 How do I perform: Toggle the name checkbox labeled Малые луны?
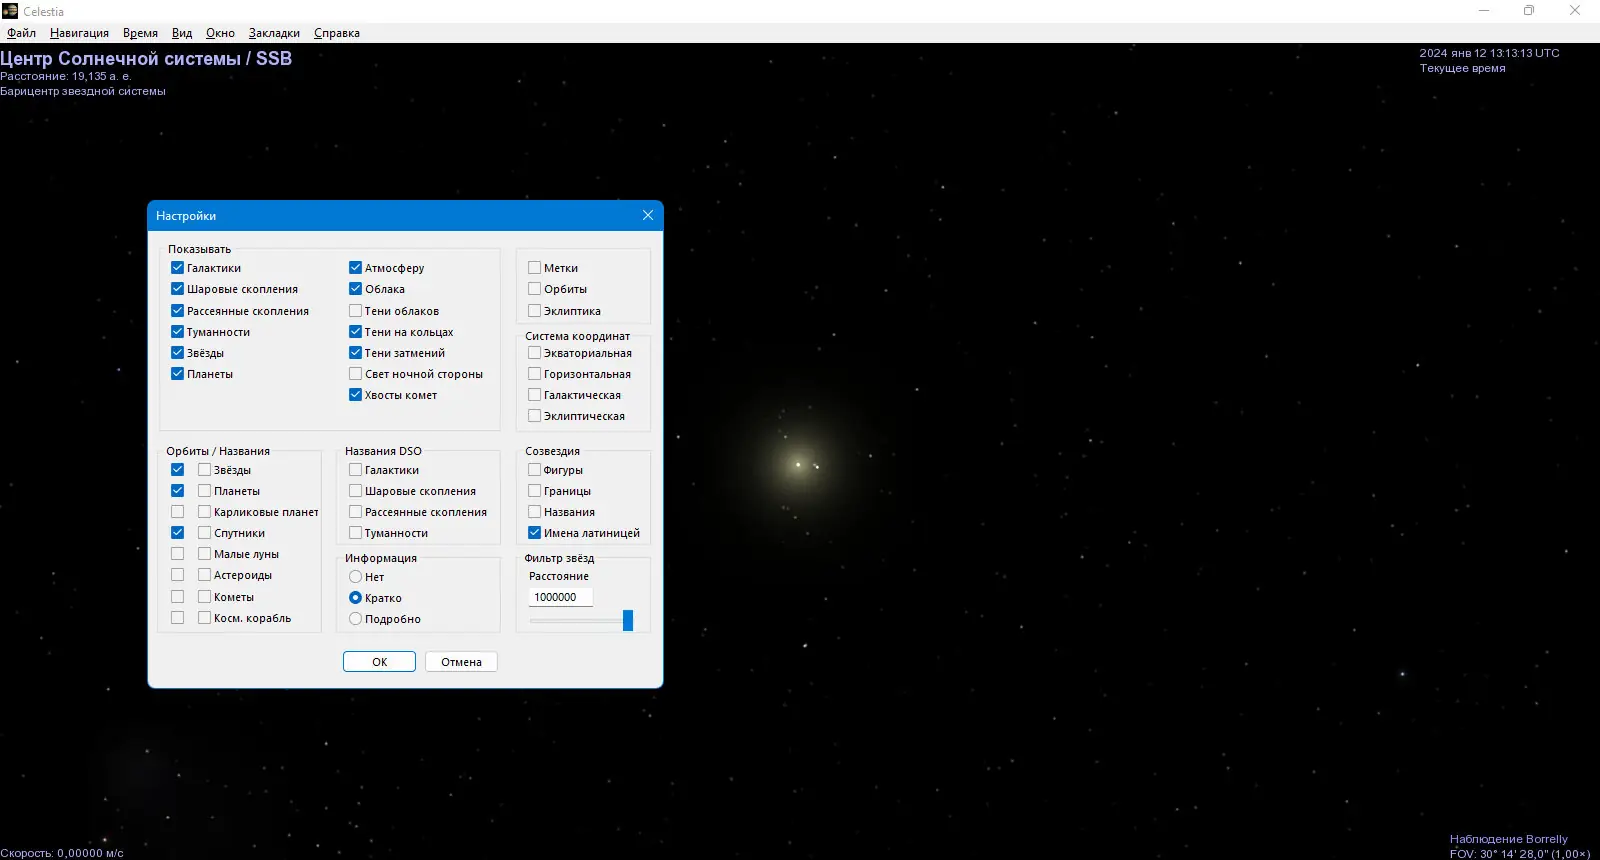coord(204,554)
